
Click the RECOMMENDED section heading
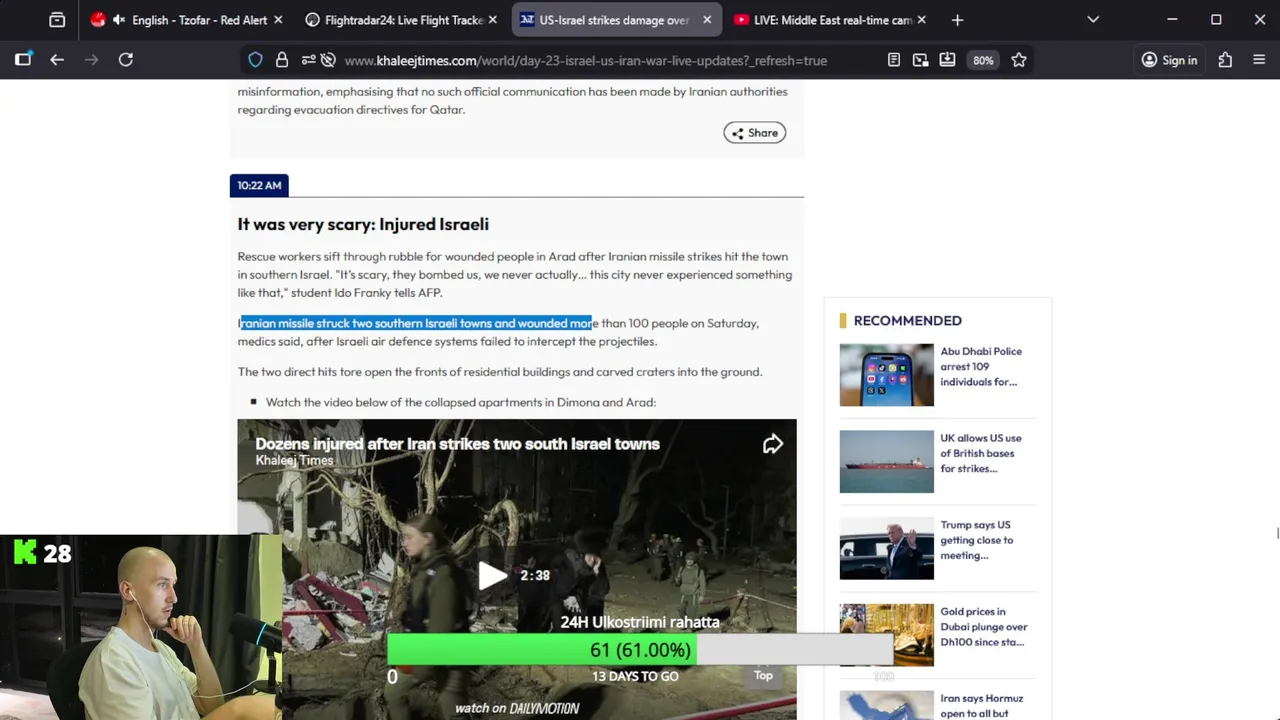[x=908, y=320]
